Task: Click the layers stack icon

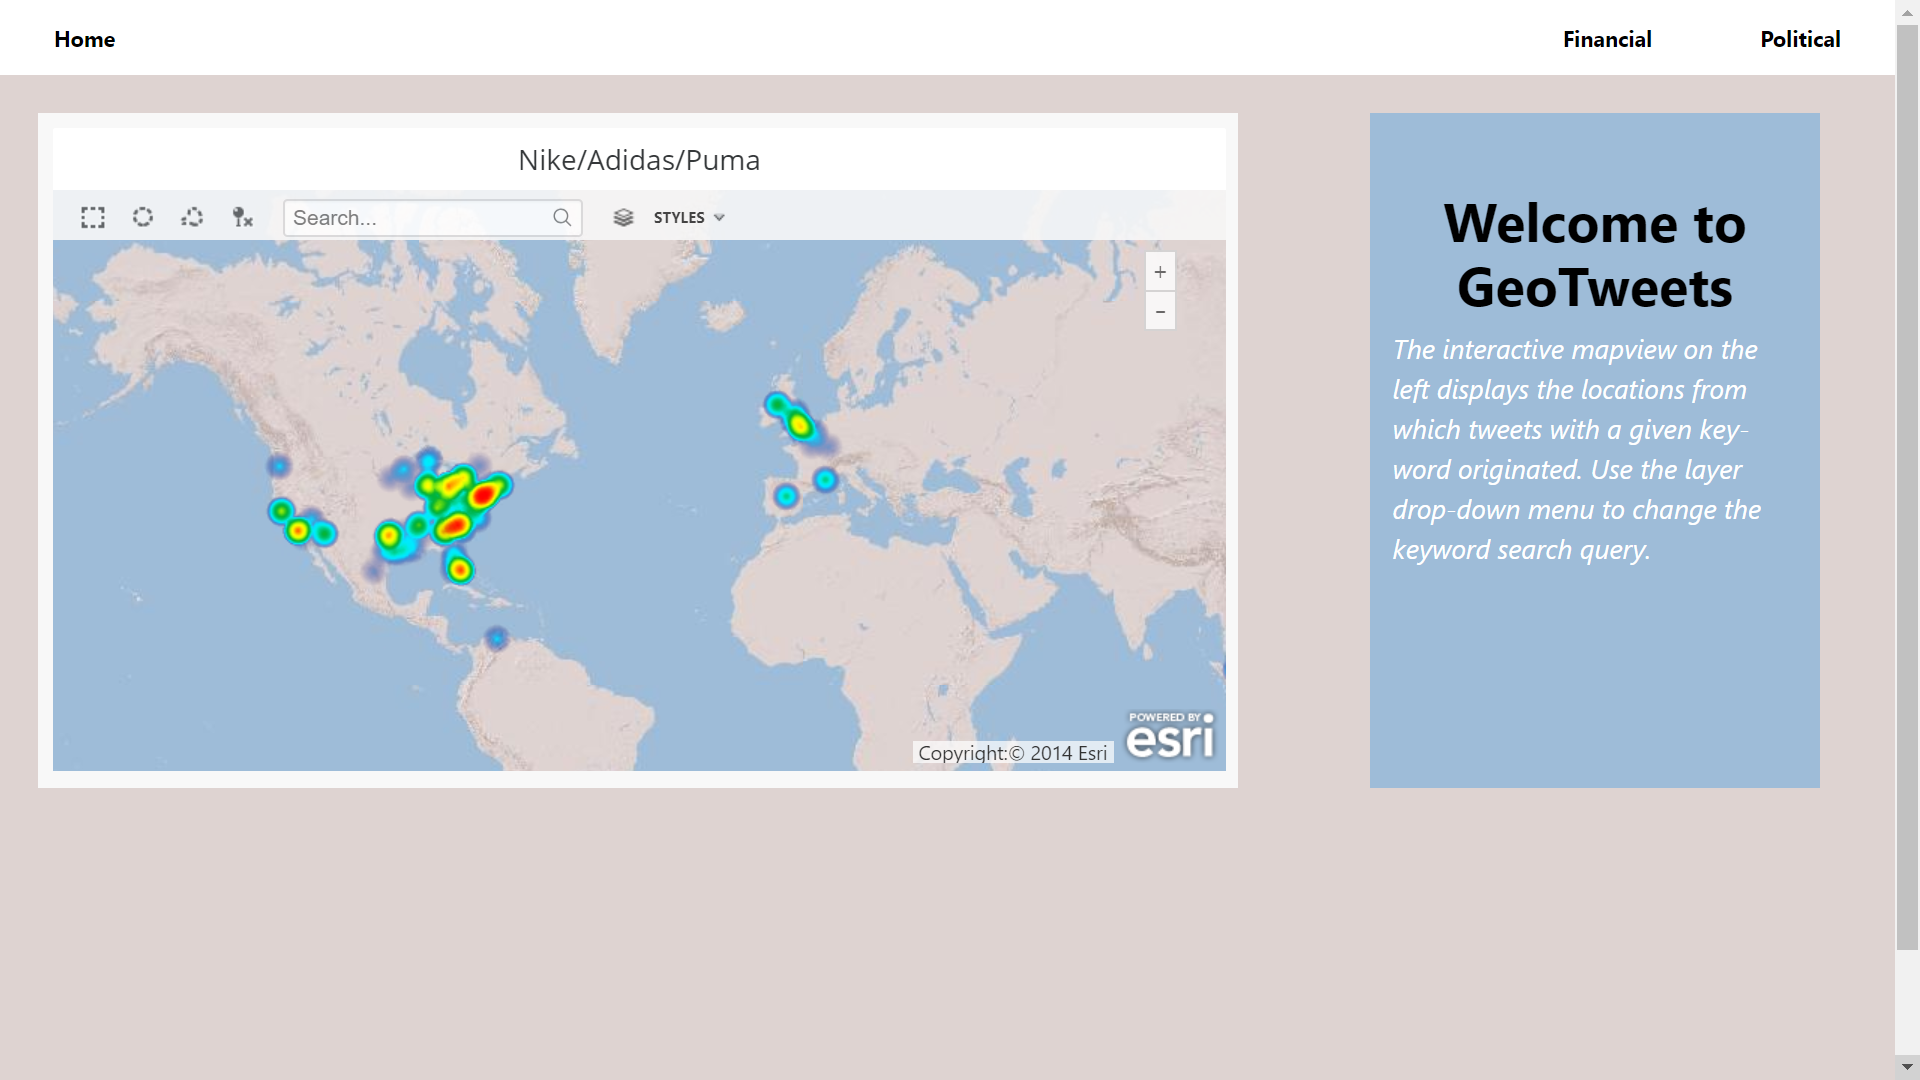Action: click(623, 217)
